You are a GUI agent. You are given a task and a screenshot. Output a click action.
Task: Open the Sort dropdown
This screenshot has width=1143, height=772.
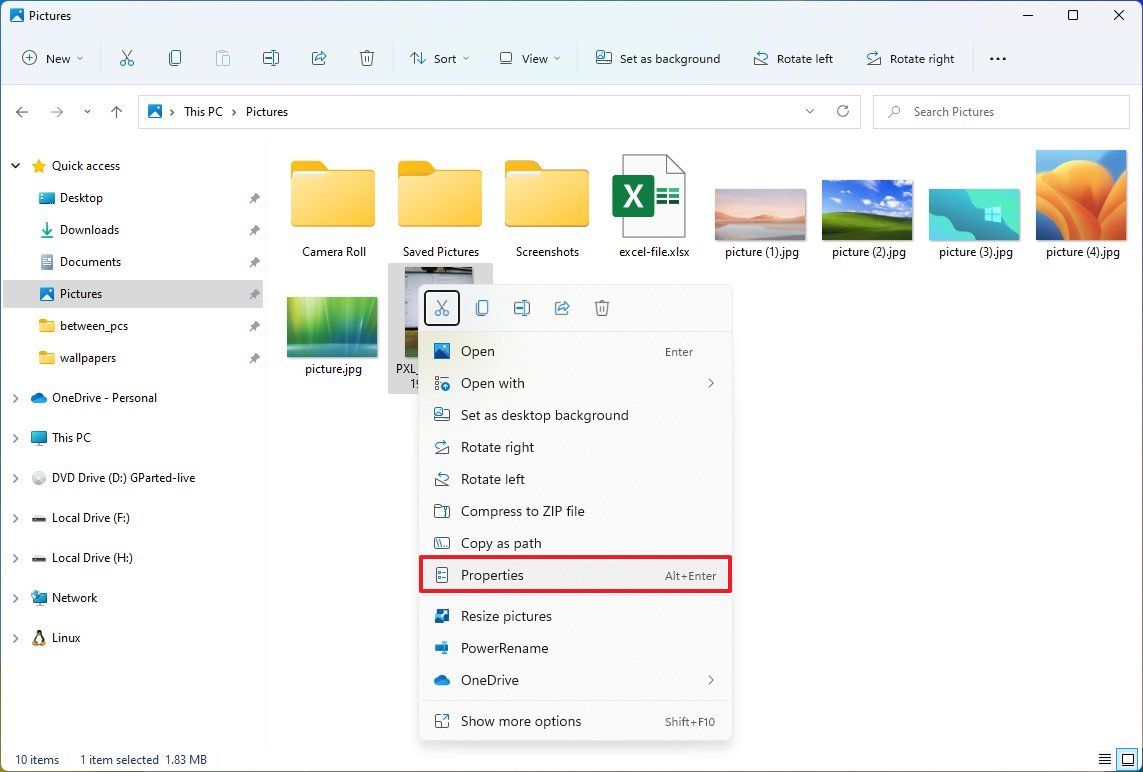coord(440,58)
